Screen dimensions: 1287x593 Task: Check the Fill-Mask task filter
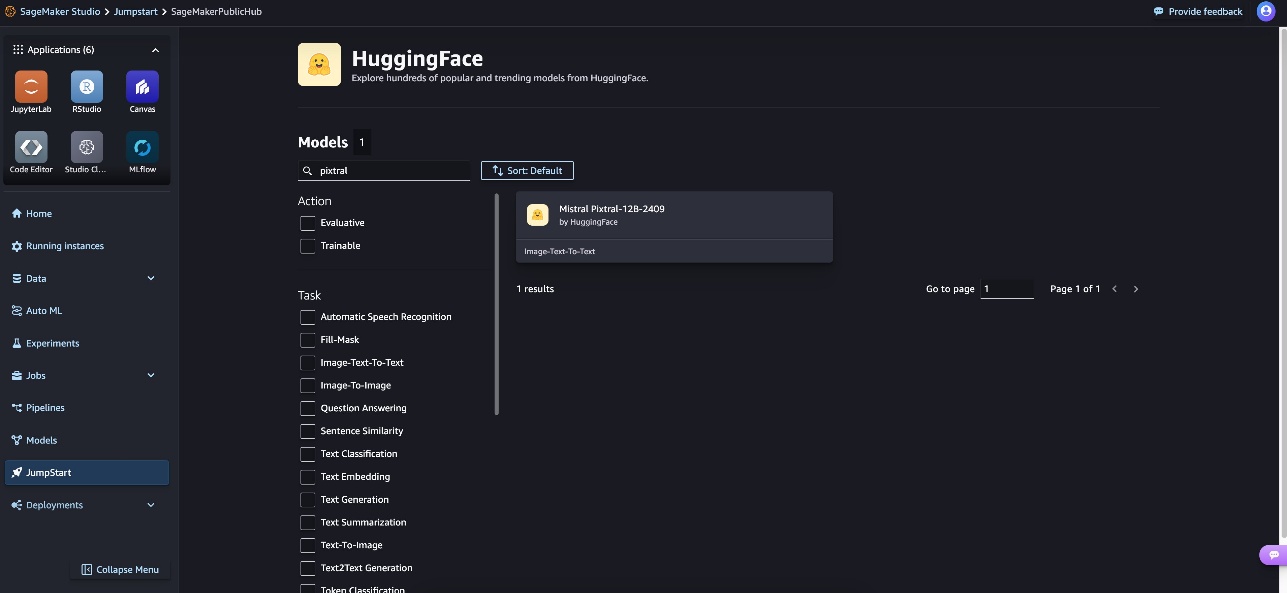point(308,340)
